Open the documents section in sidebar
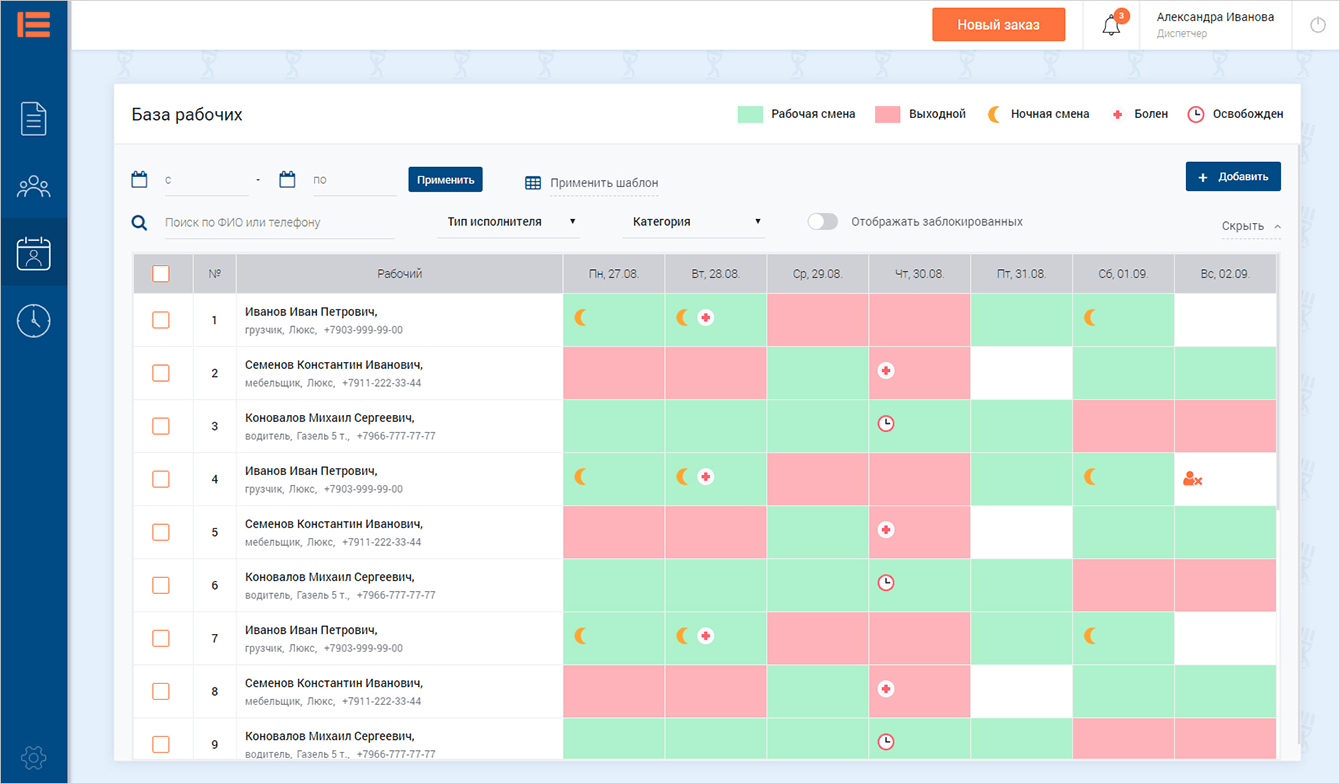This screenshot has height=784, width=1340. 34,119
